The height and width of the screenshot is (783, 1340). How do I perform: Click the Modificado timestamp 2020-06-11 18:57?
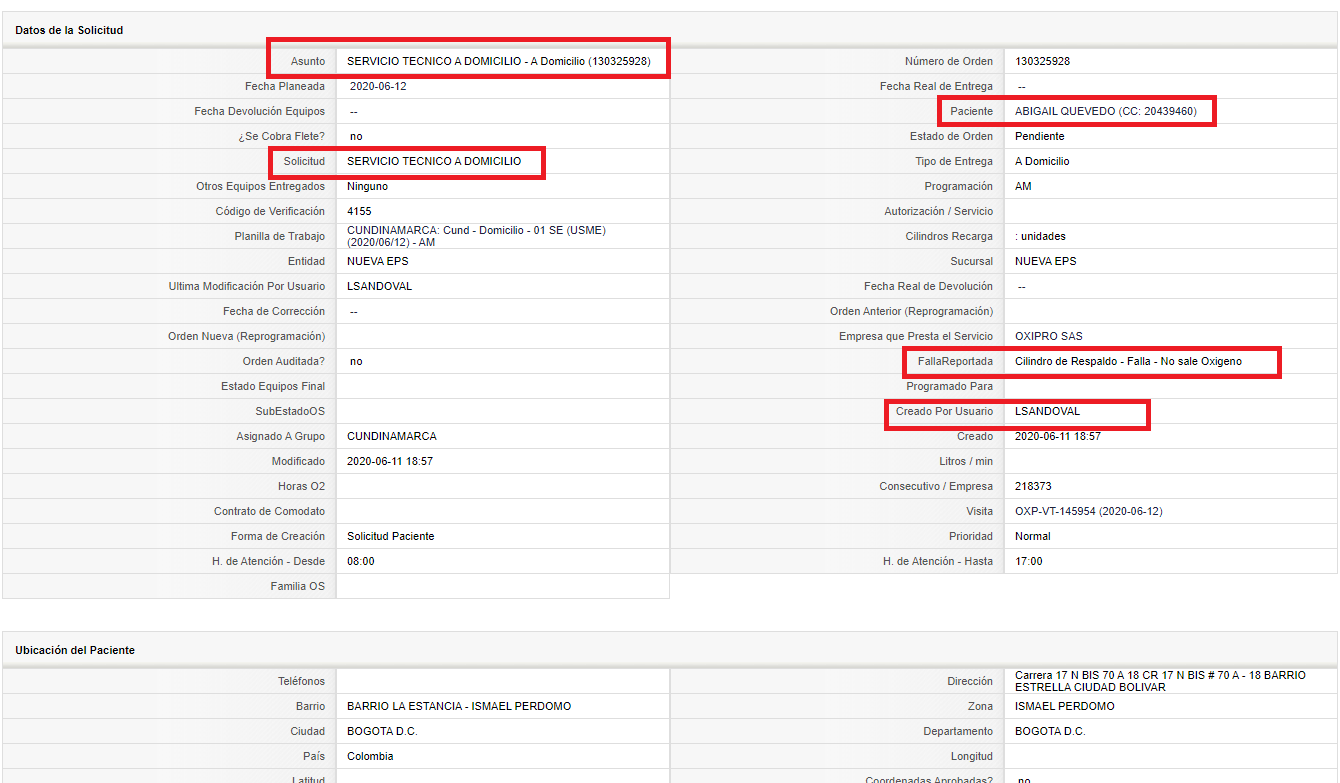click(x=390, y=461)
